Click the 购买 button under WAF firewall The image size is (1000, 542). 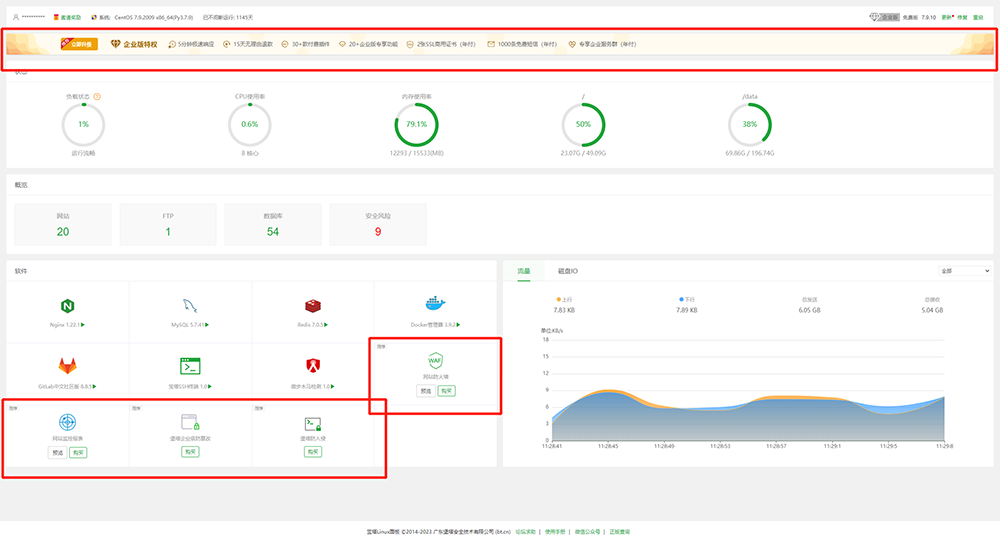pos(446,391)
